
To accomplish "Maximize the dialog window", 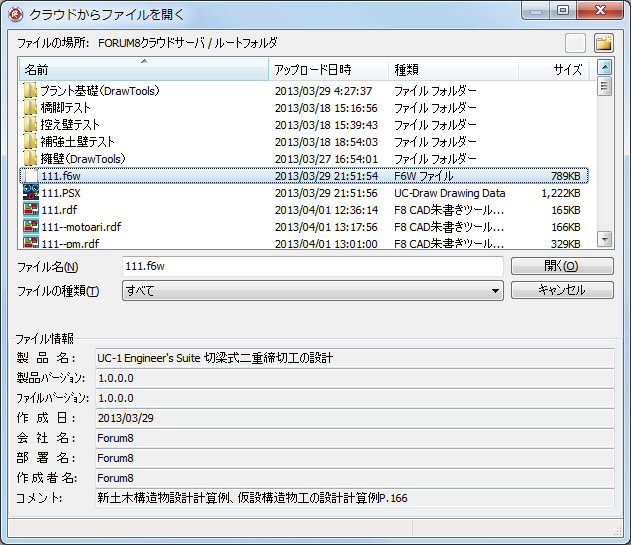I will tap(563, 10).
